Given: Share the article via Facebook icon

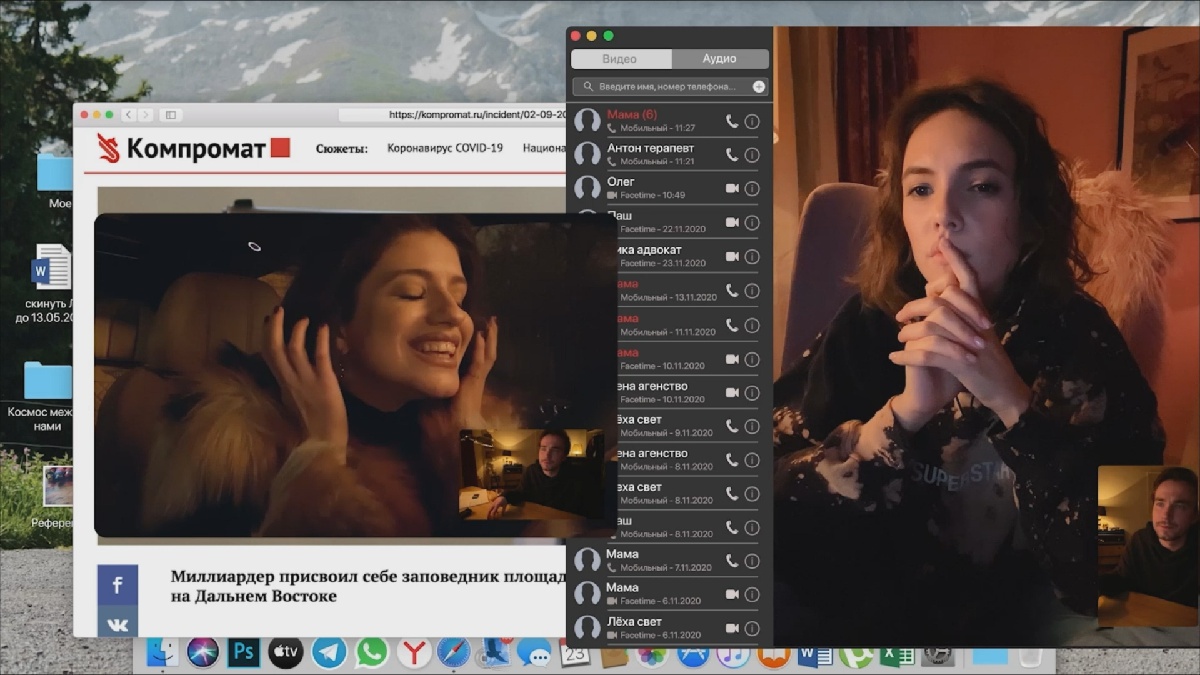Looking at the screenshot, I should coord(117,585).
